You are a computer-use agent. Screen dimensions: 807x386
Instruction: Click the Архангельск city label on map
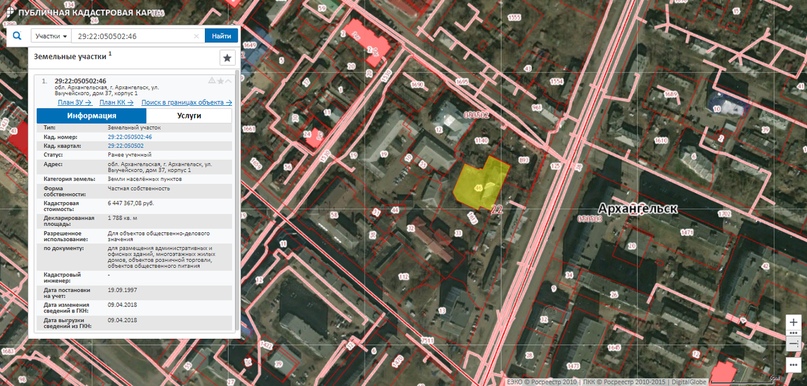[638, 208]
